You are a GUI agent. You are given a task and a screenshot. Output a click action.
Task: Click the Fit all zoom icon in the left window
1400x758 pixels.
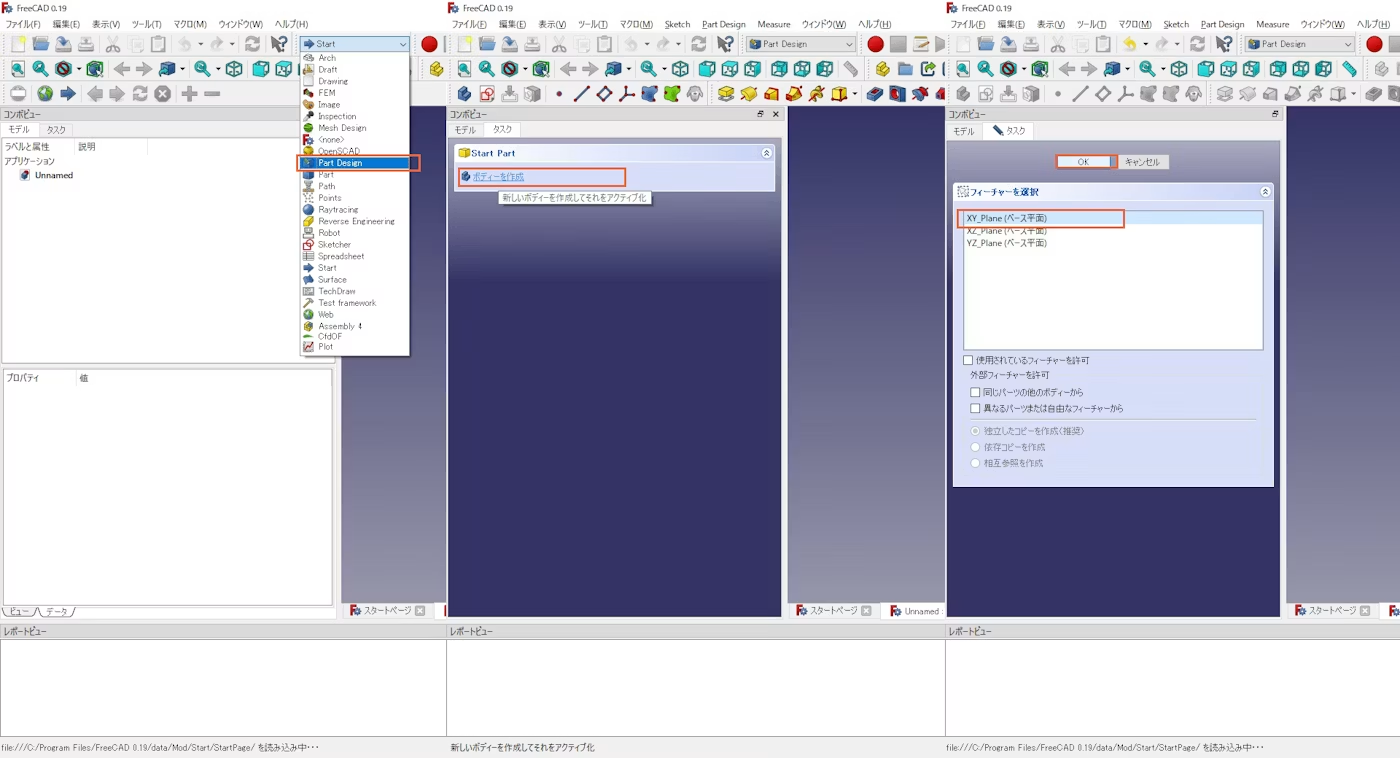tap(18, 69)
